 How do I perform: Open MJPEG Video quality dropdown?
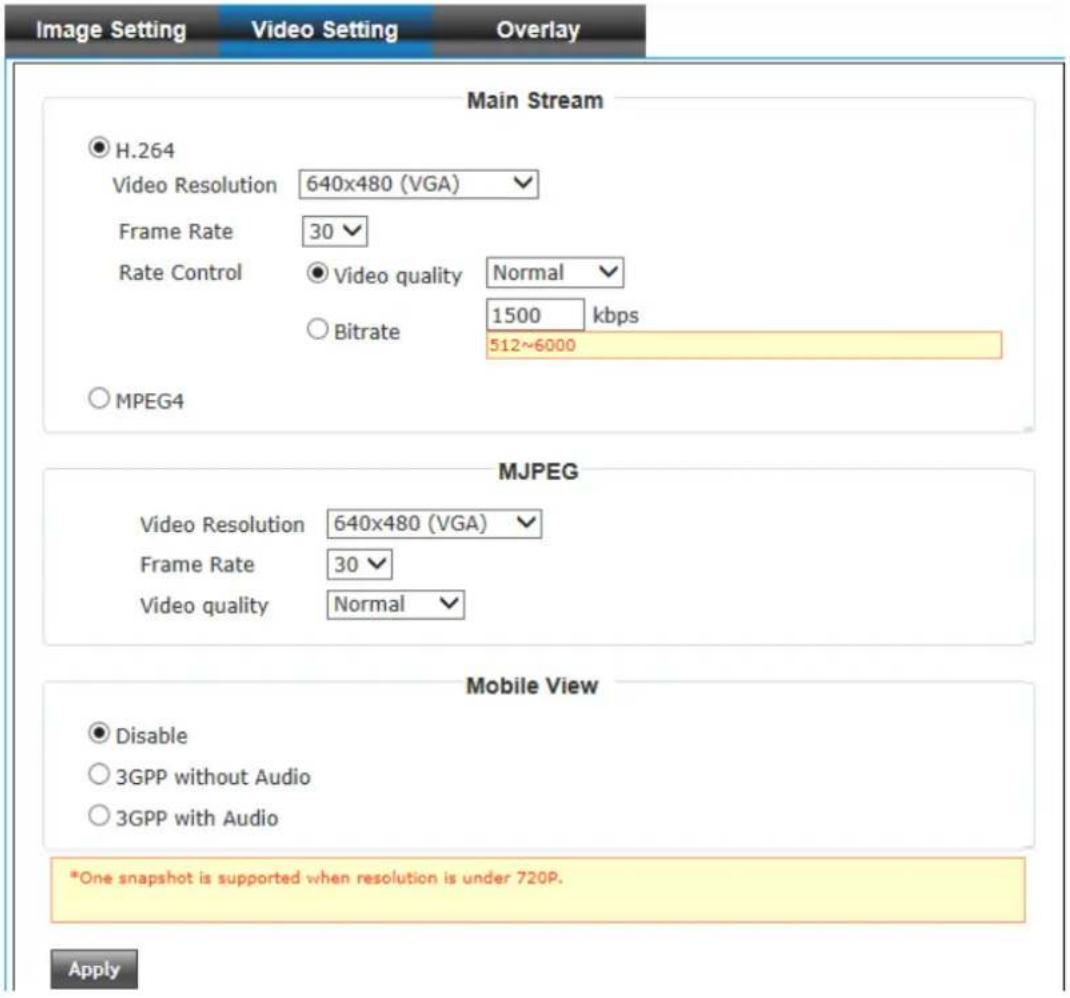(x=395, y=605)
